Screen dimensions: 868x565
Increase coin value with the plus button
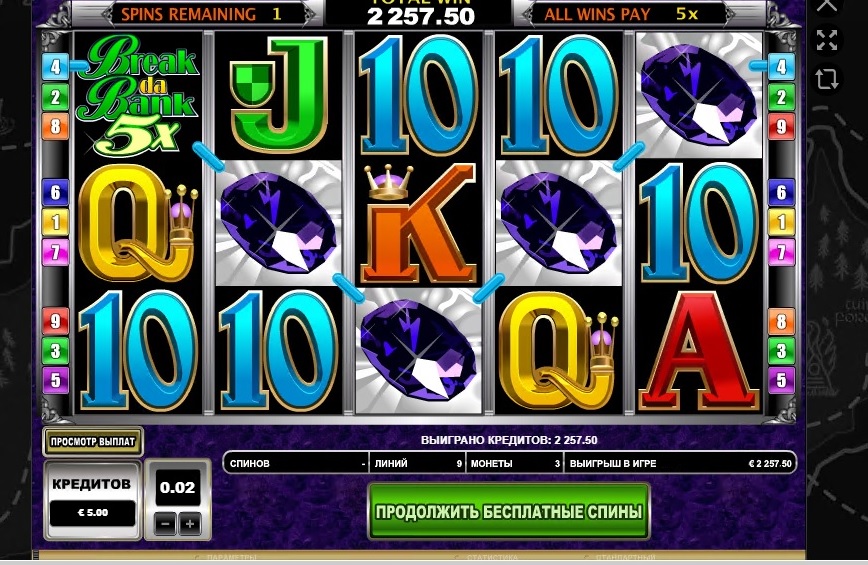[190, 524]
